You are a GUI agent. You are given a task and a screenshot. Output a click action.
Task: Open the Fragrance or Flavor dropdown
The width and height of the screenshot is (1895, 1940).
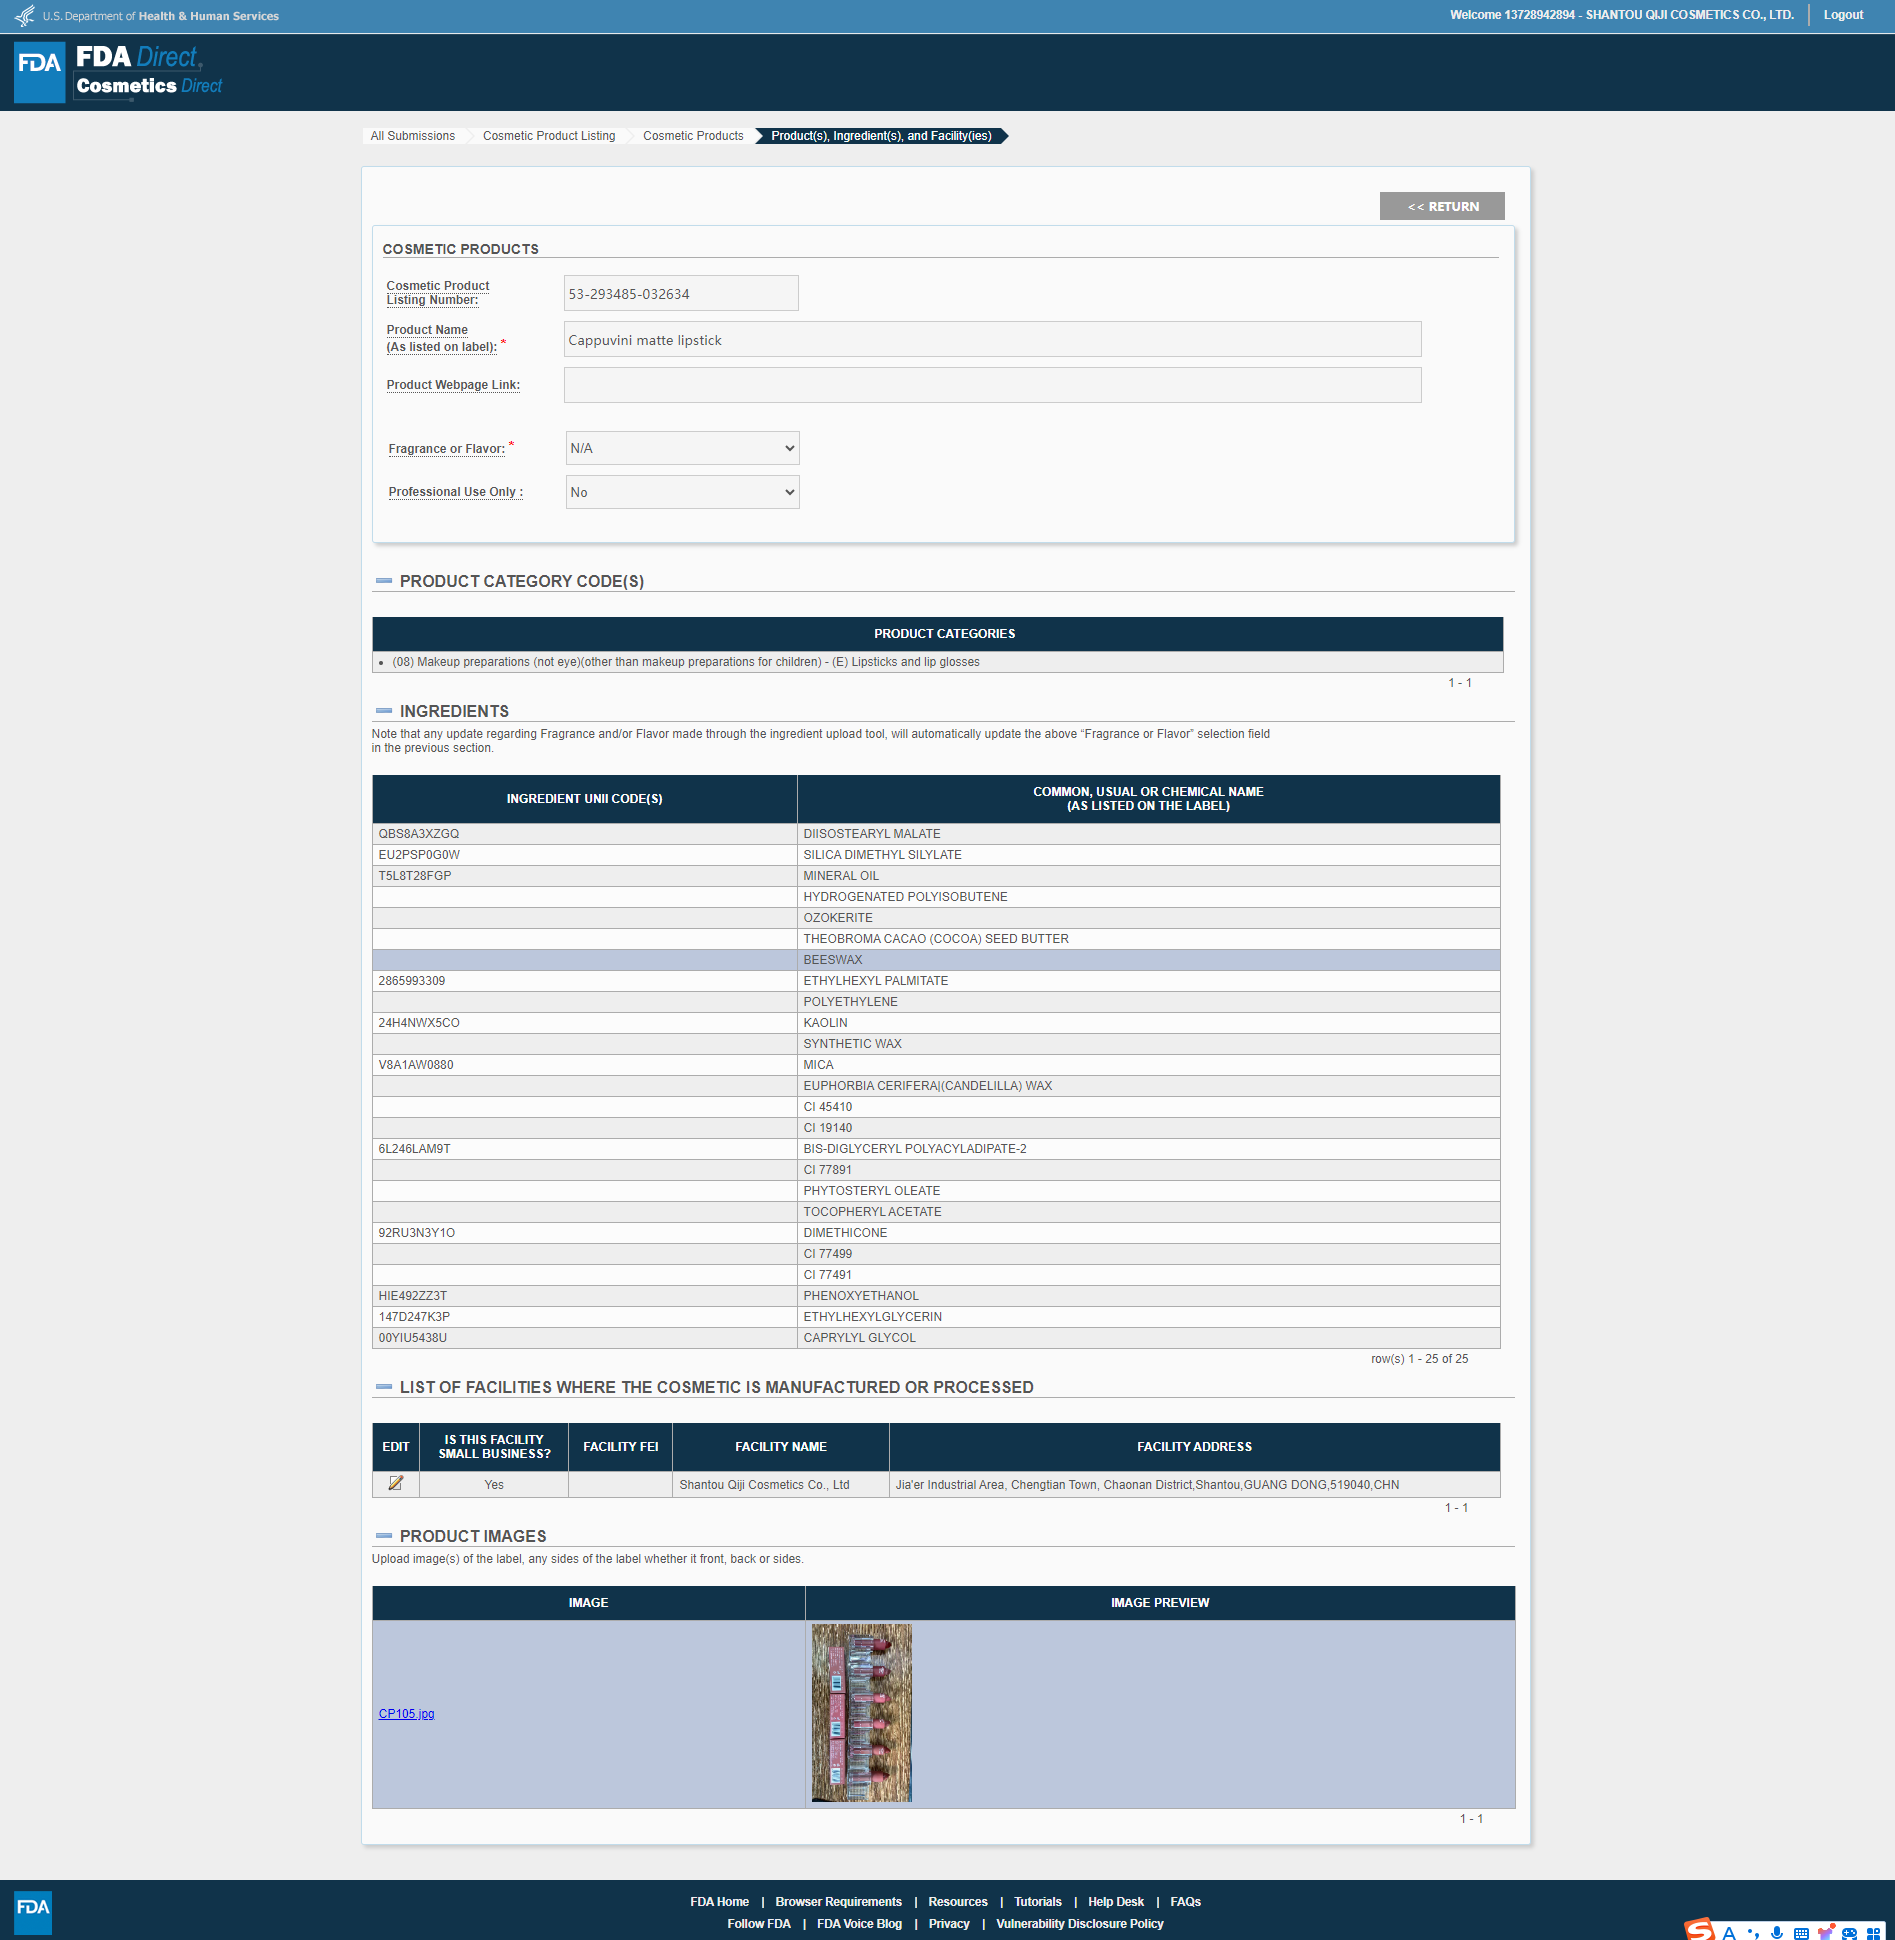pos(682,448)
